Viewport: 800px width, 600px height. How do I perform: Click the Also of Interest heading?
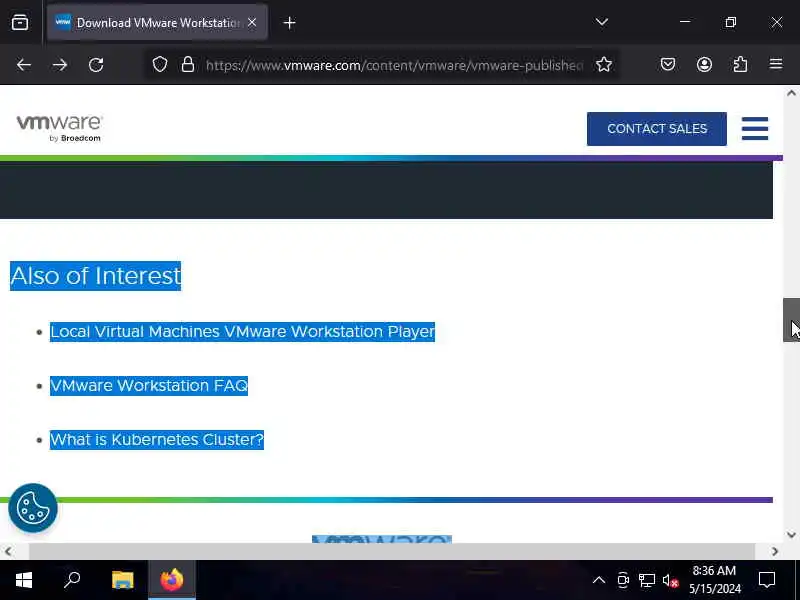tap(95, 276)
